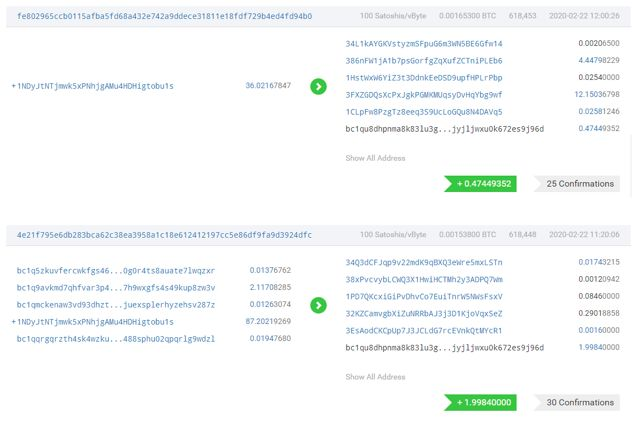Open input address bc1q9avkmd7qhfvar3p4...7h9wxgfs4s49kup8zw3v
637x427 pixels.
116,288
